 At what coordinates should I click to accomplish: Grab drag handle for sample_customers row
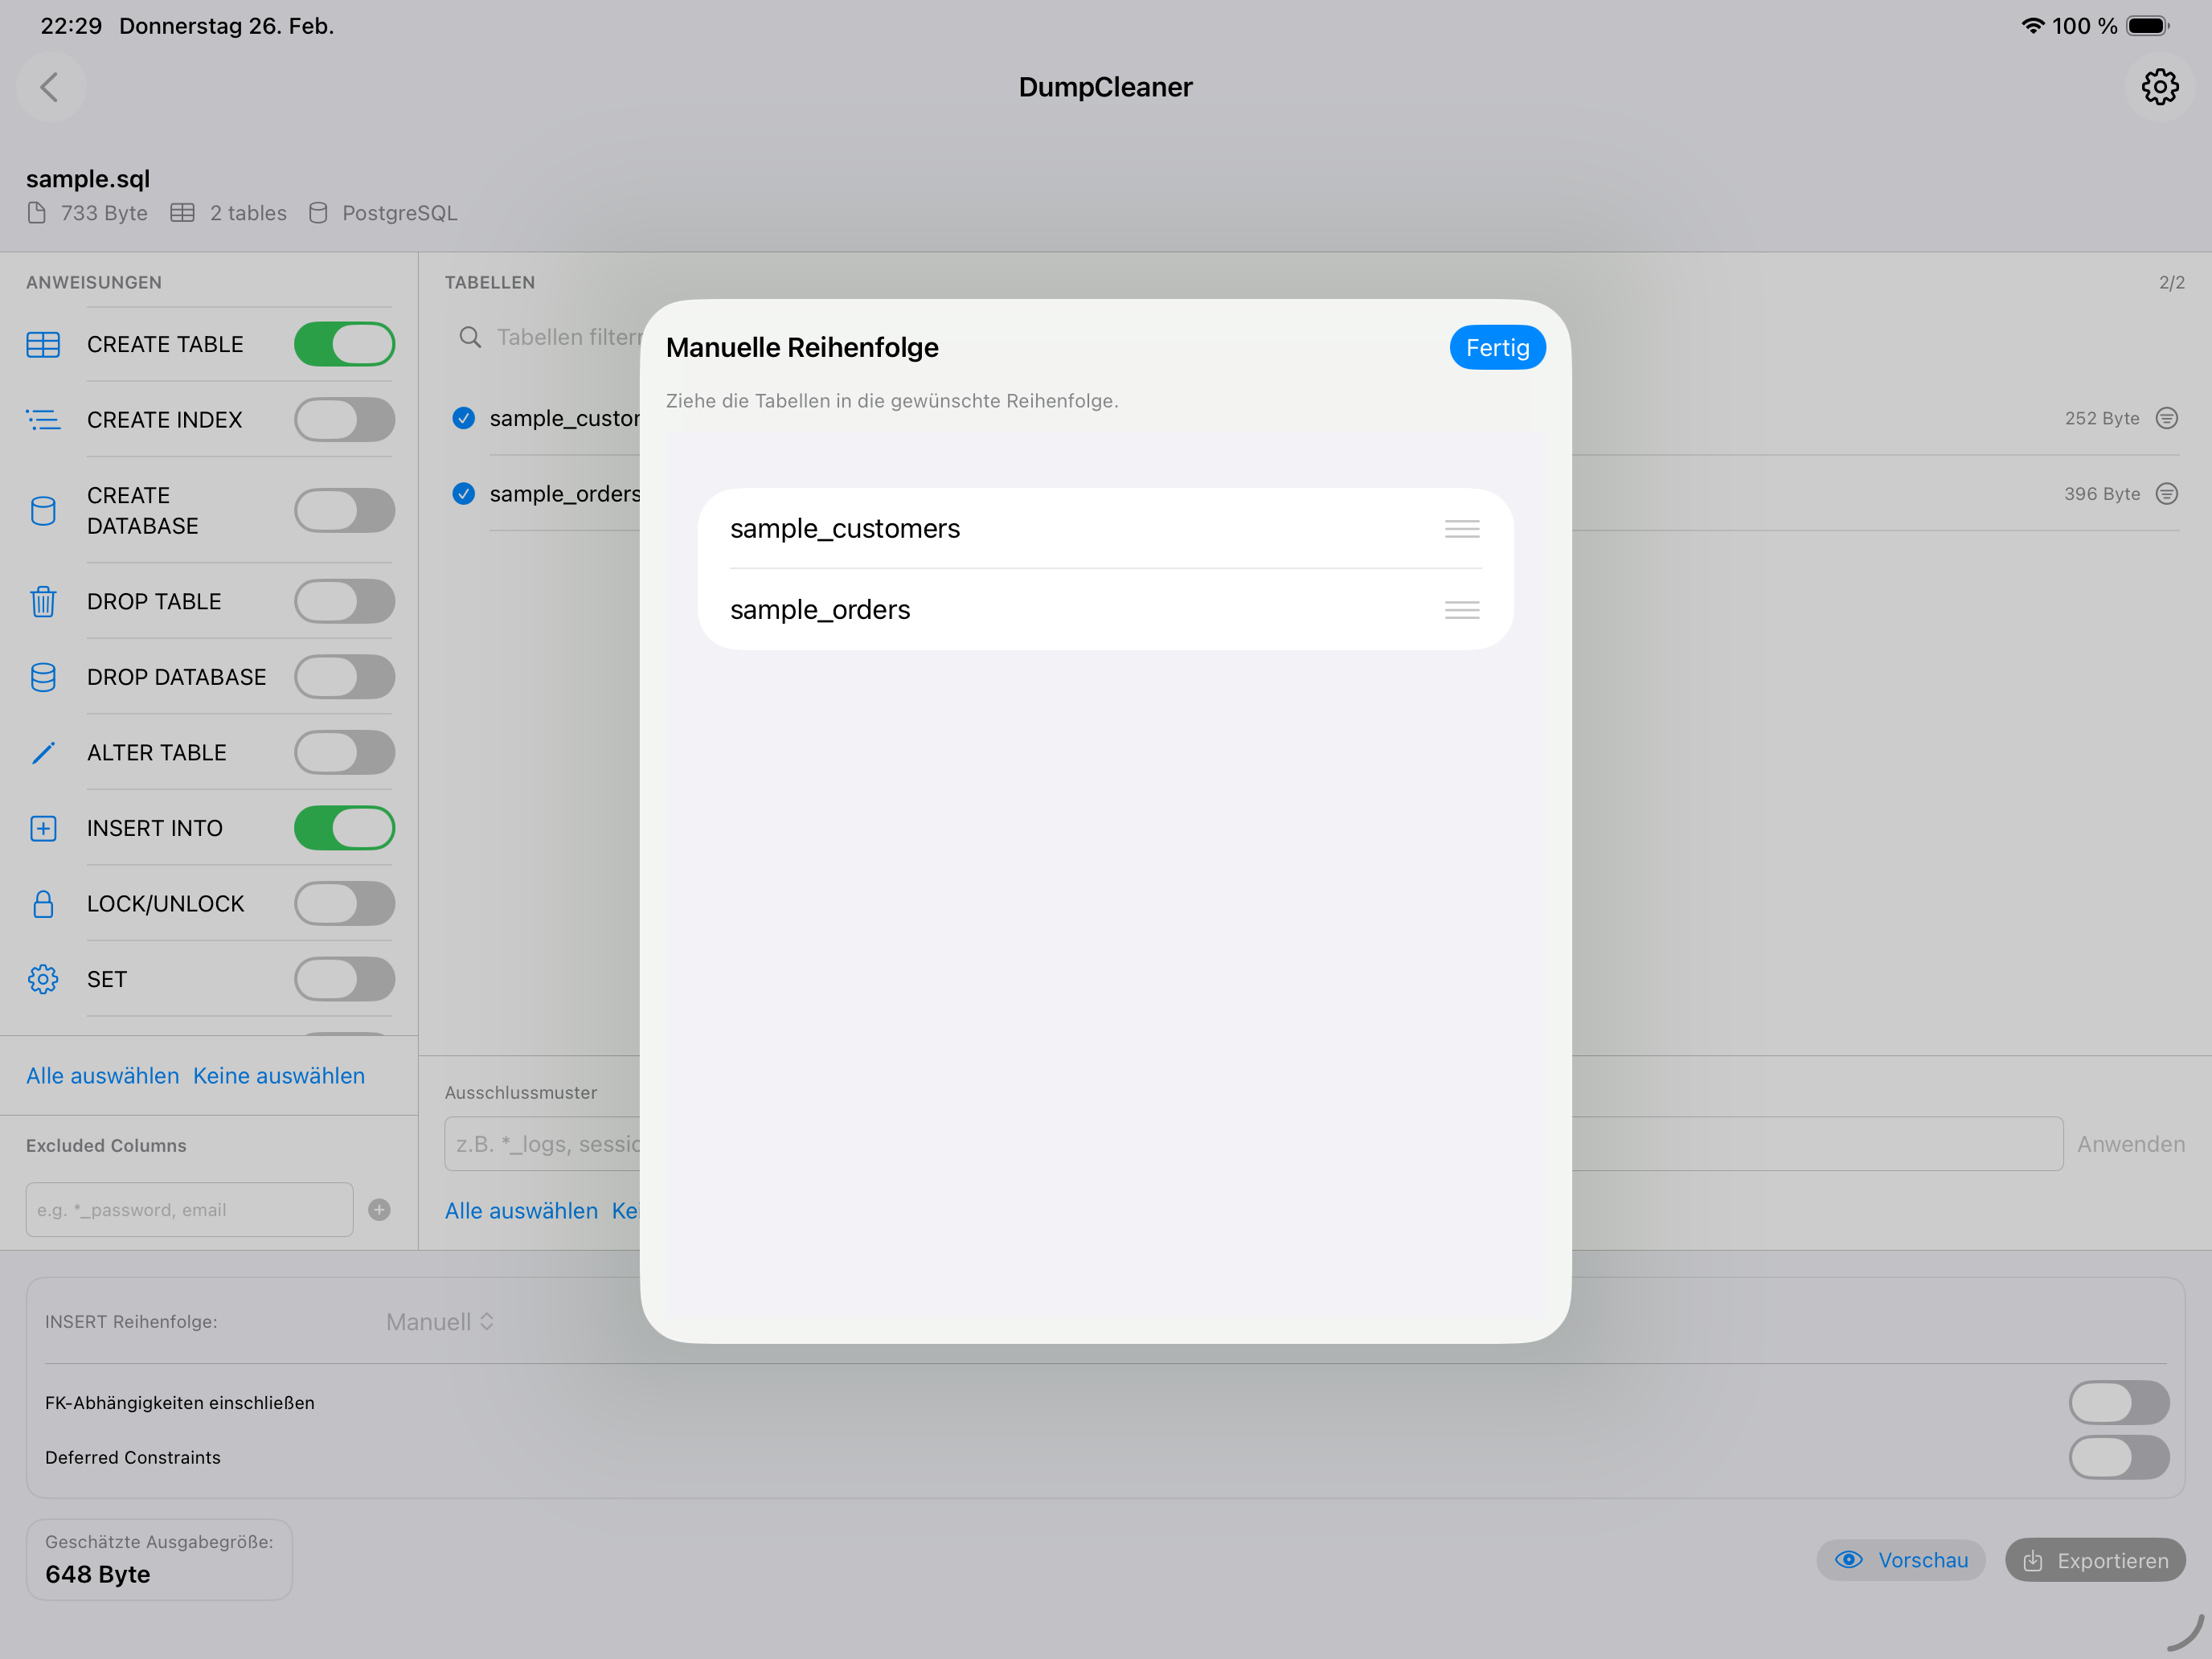1461,529
